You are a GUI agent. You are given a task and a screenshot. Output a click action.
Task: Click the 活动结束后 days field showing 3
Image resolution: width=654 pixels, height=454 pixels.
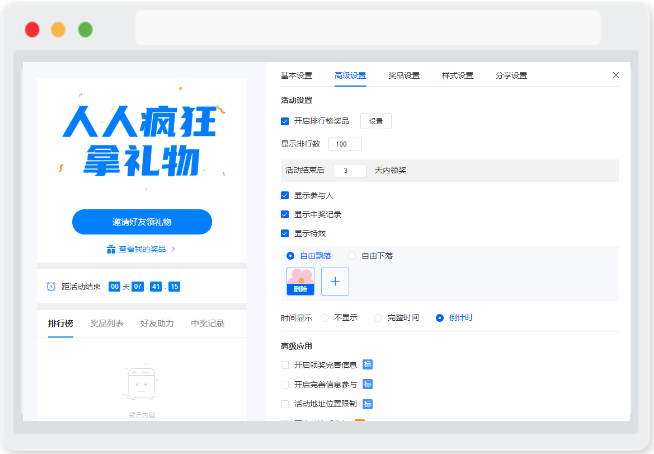click(350, 170)
